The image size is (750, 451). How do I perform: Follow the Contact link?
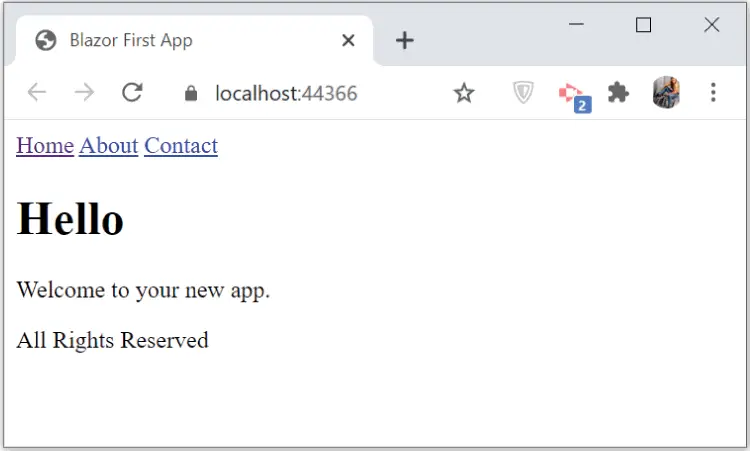click(181, 146)
